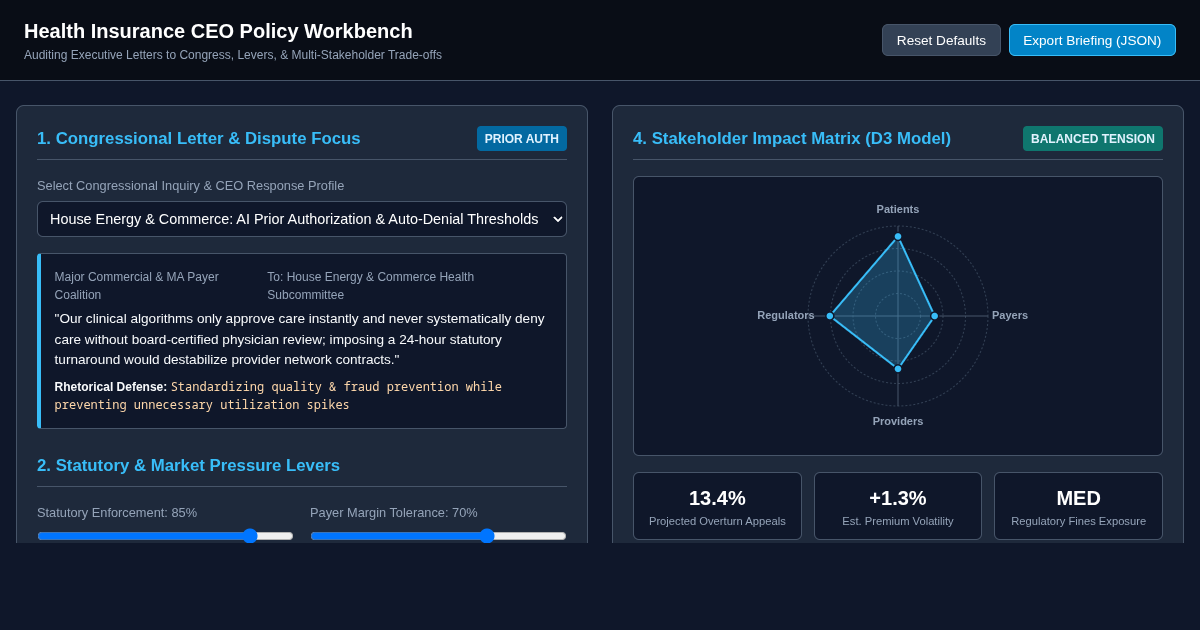Click '4. Stakeholder Impact Matrix (D3 Model)' heading

pyautogui.click(x=792, y=139)
